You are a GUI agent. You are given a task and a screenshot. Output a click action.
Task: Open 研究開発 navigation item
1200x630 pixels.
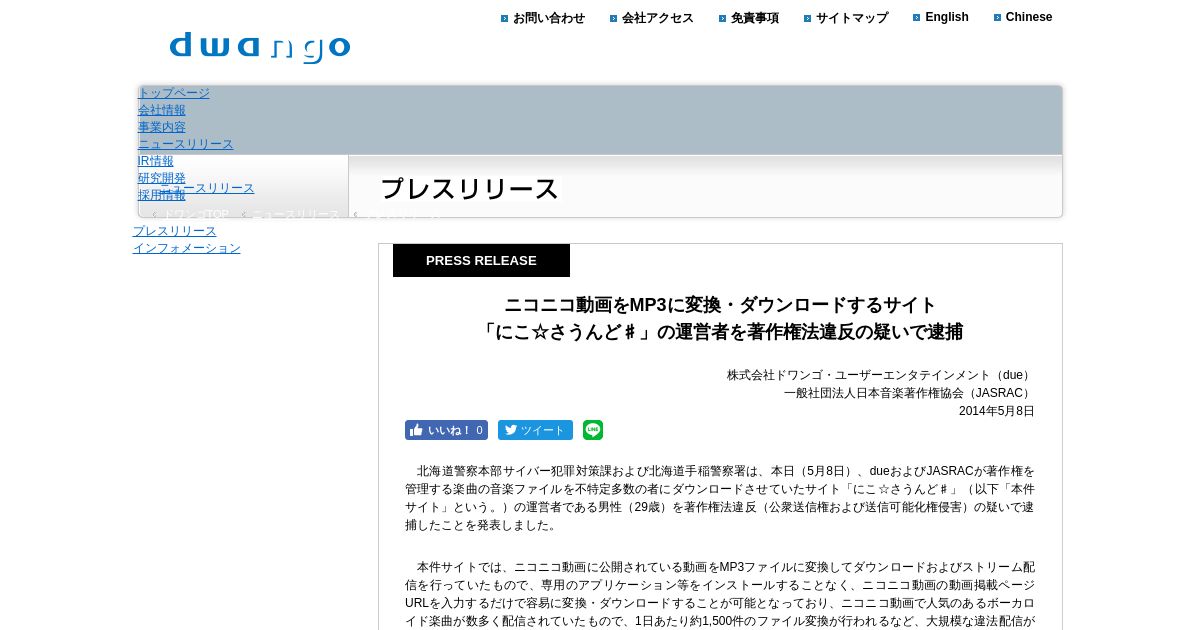162,178
